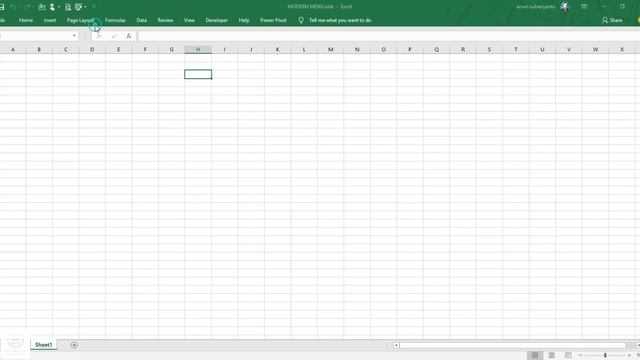This screenshot has height=360, width=640.
Task: Switch to Page Layout view icon
Action: (551, 356)
